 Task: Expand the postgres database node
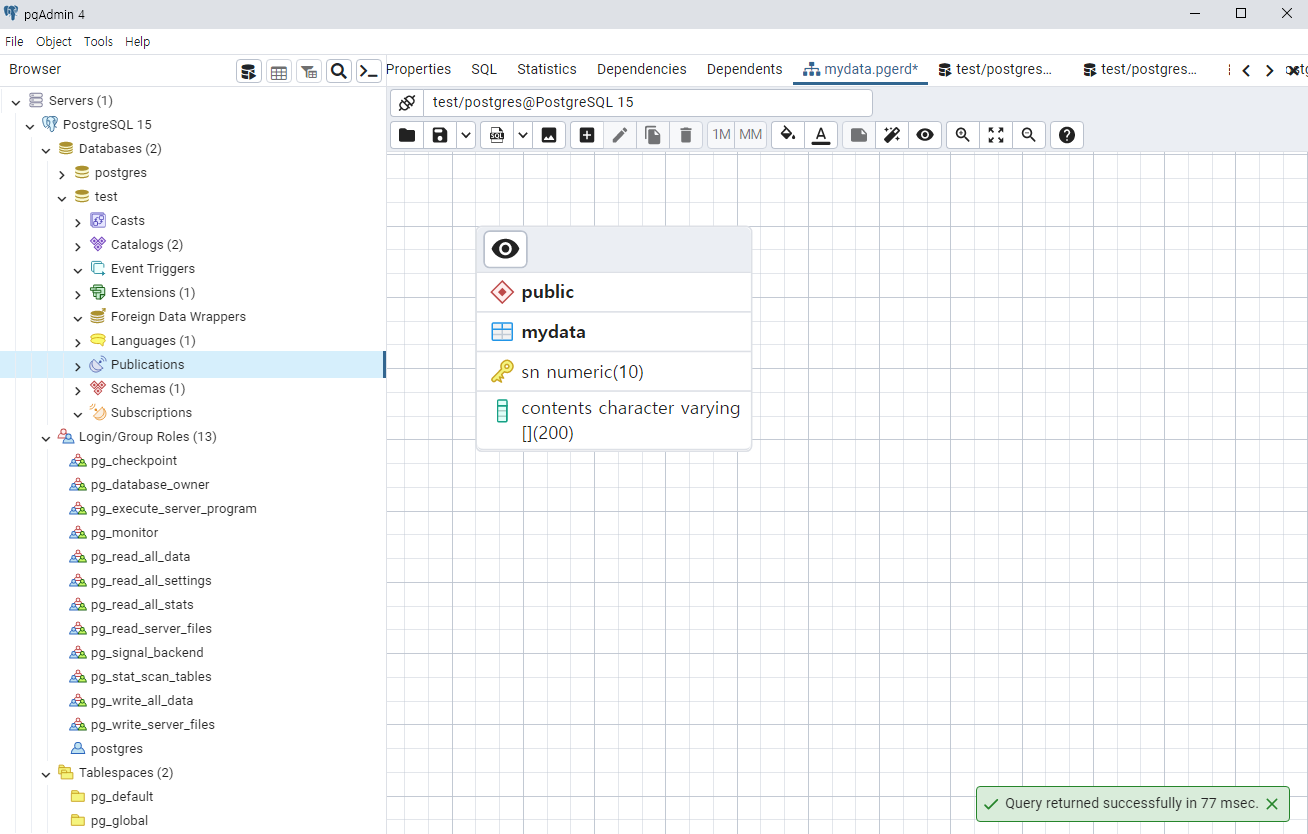click(x=62, y=173)
